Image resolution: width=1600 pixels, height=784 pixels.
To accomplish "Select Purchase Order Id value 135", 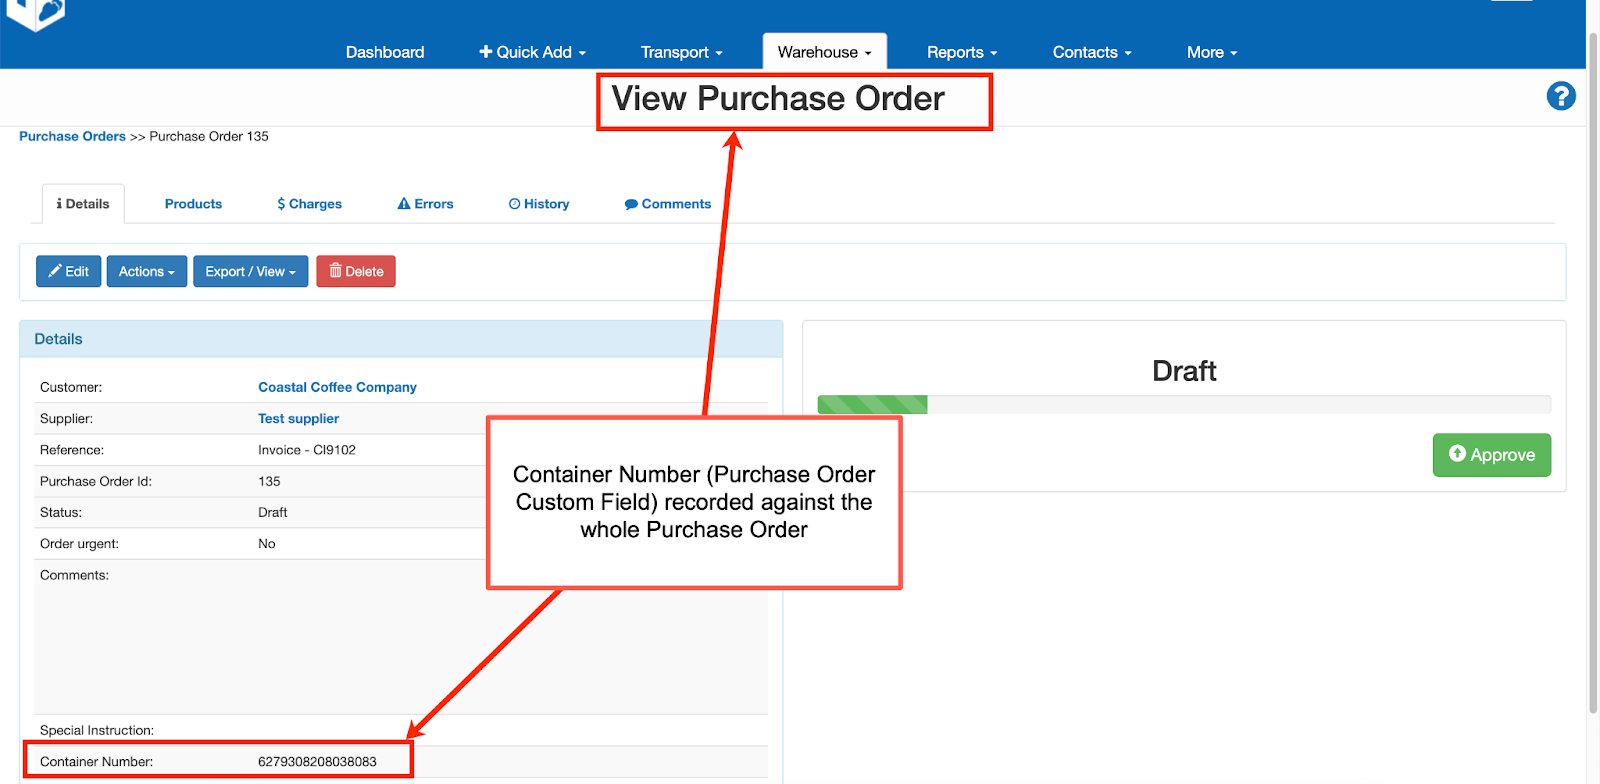I will click(269, 481).
